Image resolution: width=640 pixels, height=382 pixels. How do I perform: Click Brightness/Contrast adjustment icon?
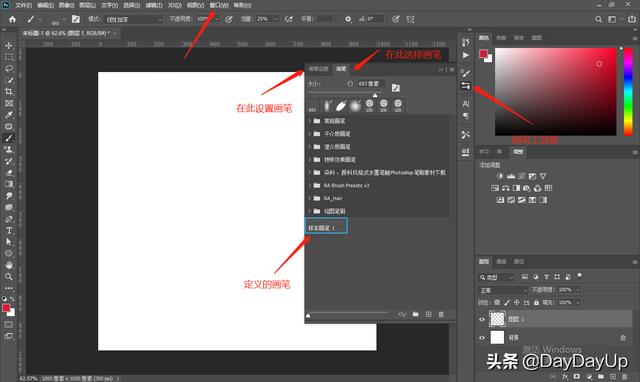[500, 176]
